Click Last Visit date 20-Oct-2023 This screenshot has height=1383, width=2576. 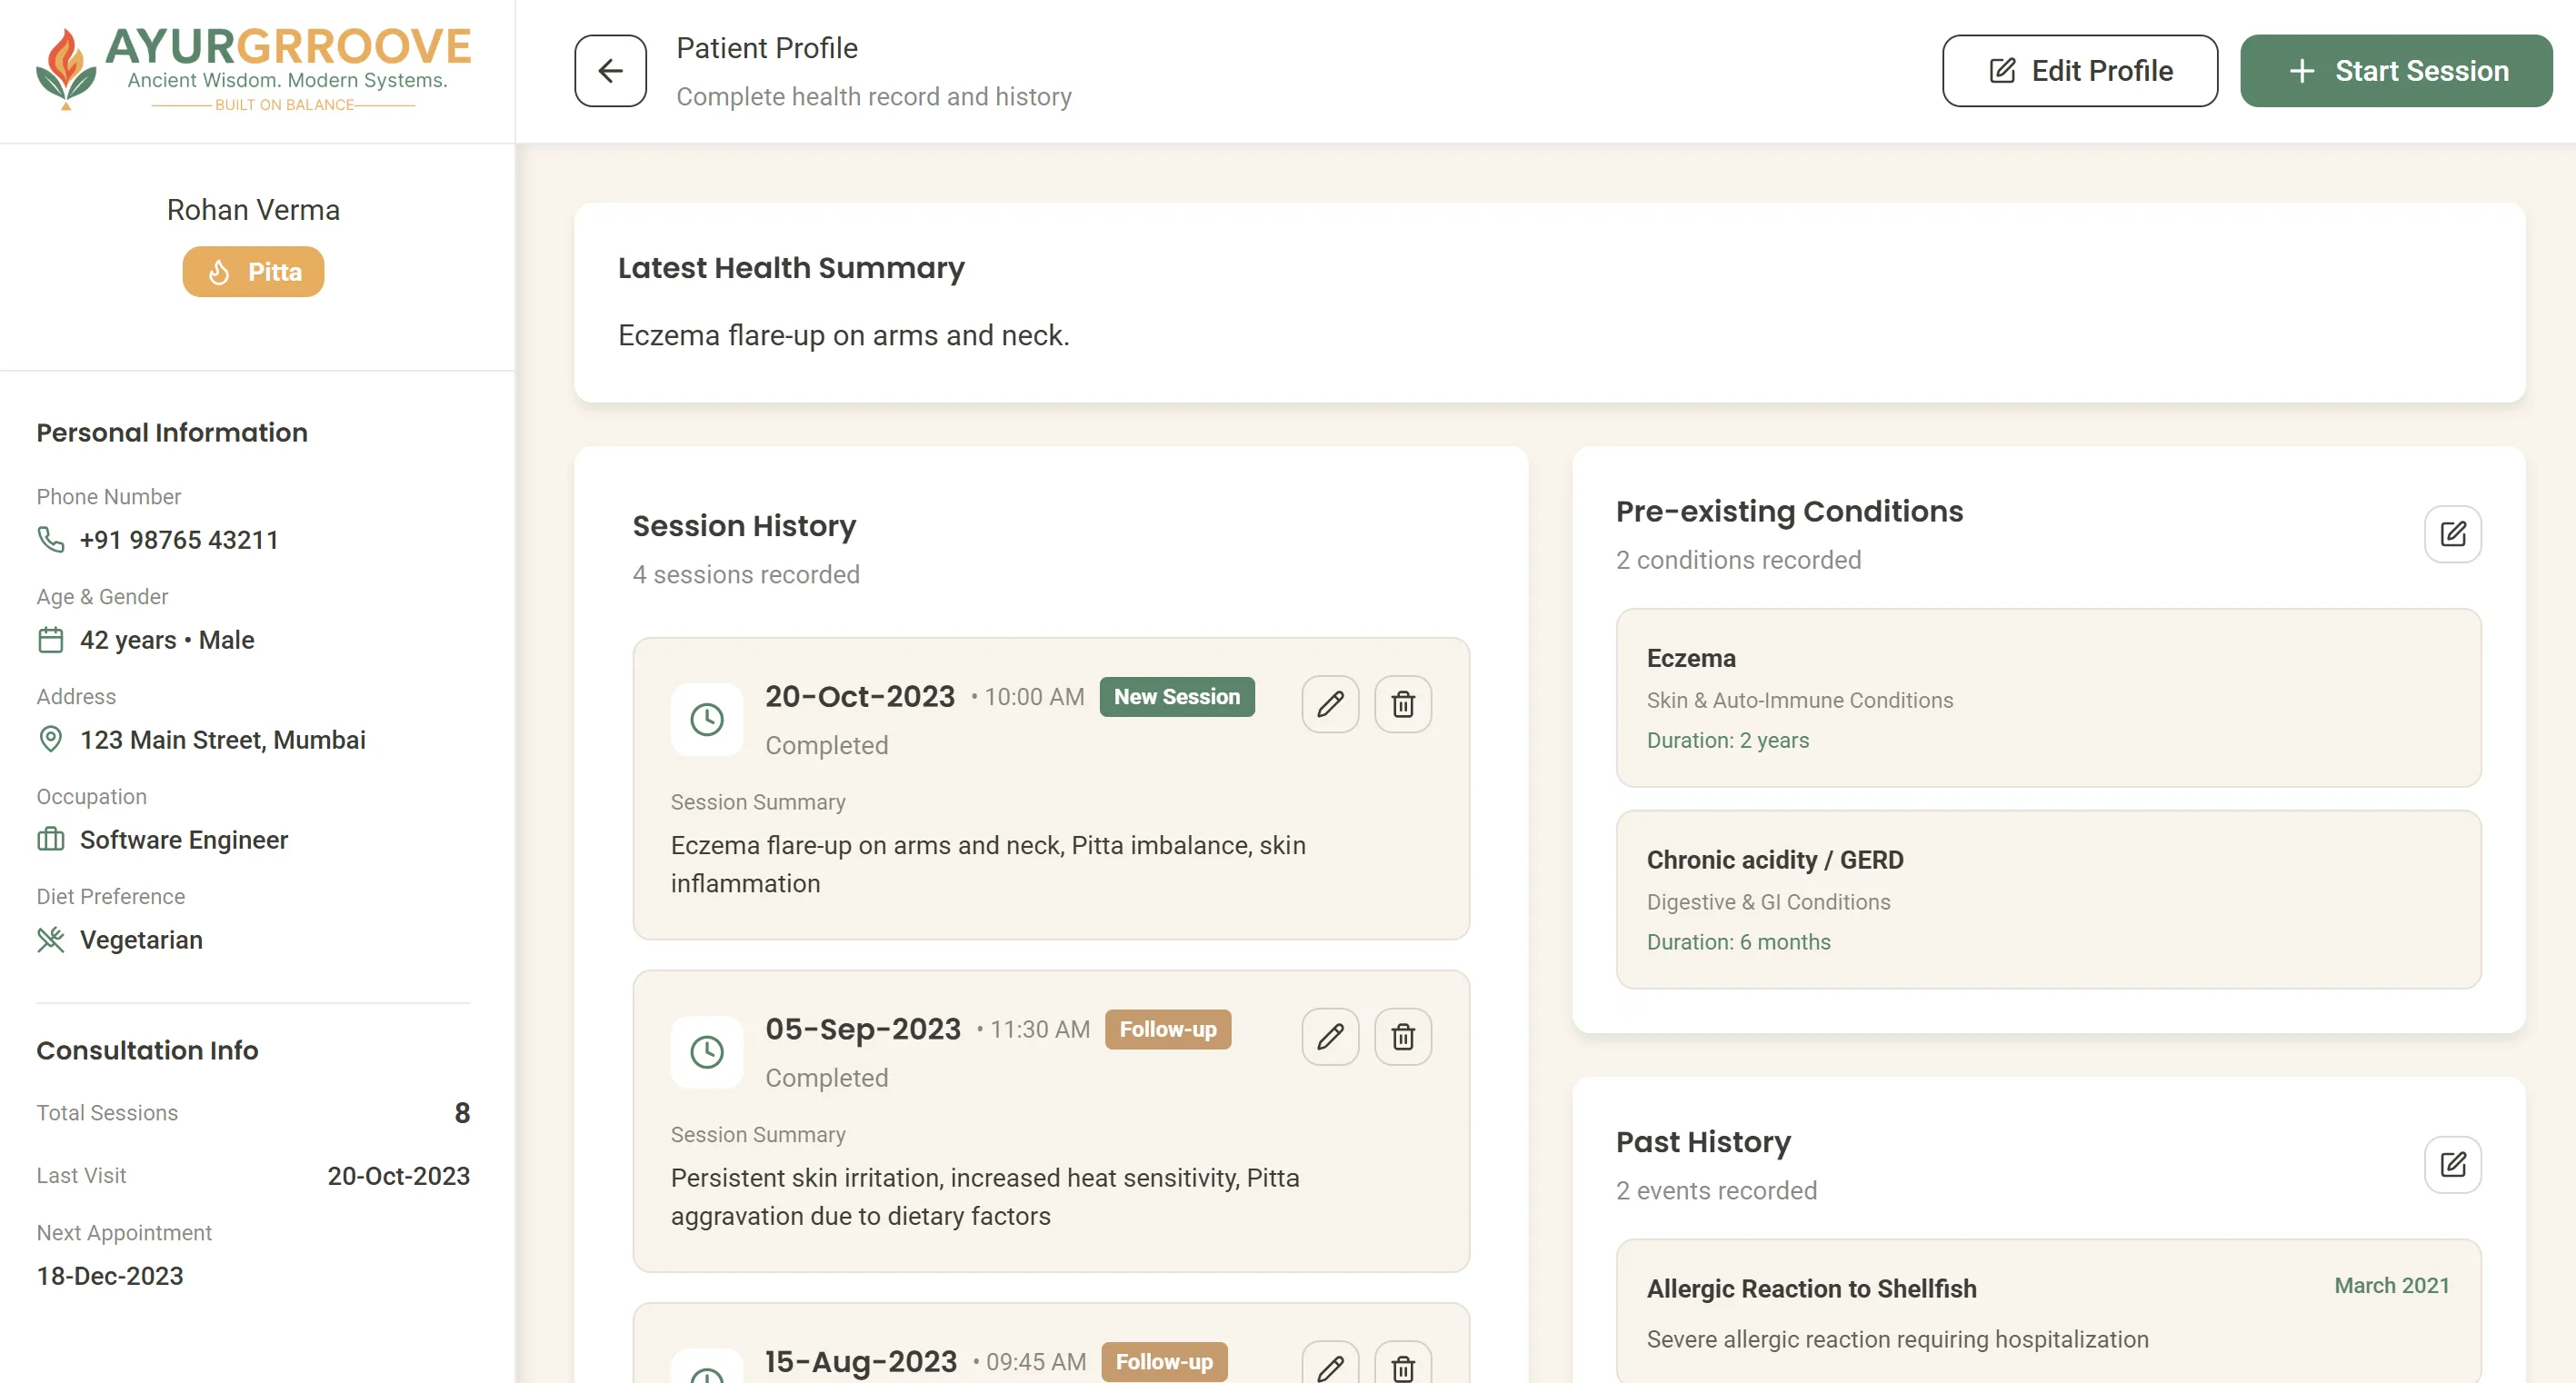click(x=399, y=1176)
